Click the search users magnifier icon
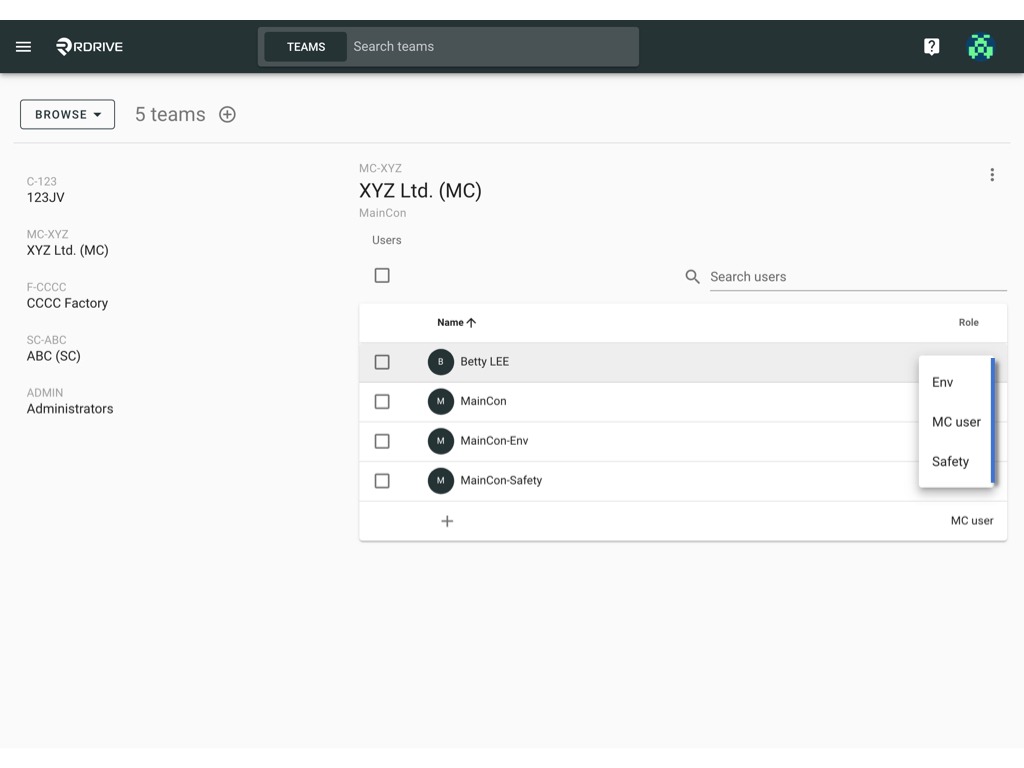Screen dimensions: 1024x768 [x=692, y=277]
